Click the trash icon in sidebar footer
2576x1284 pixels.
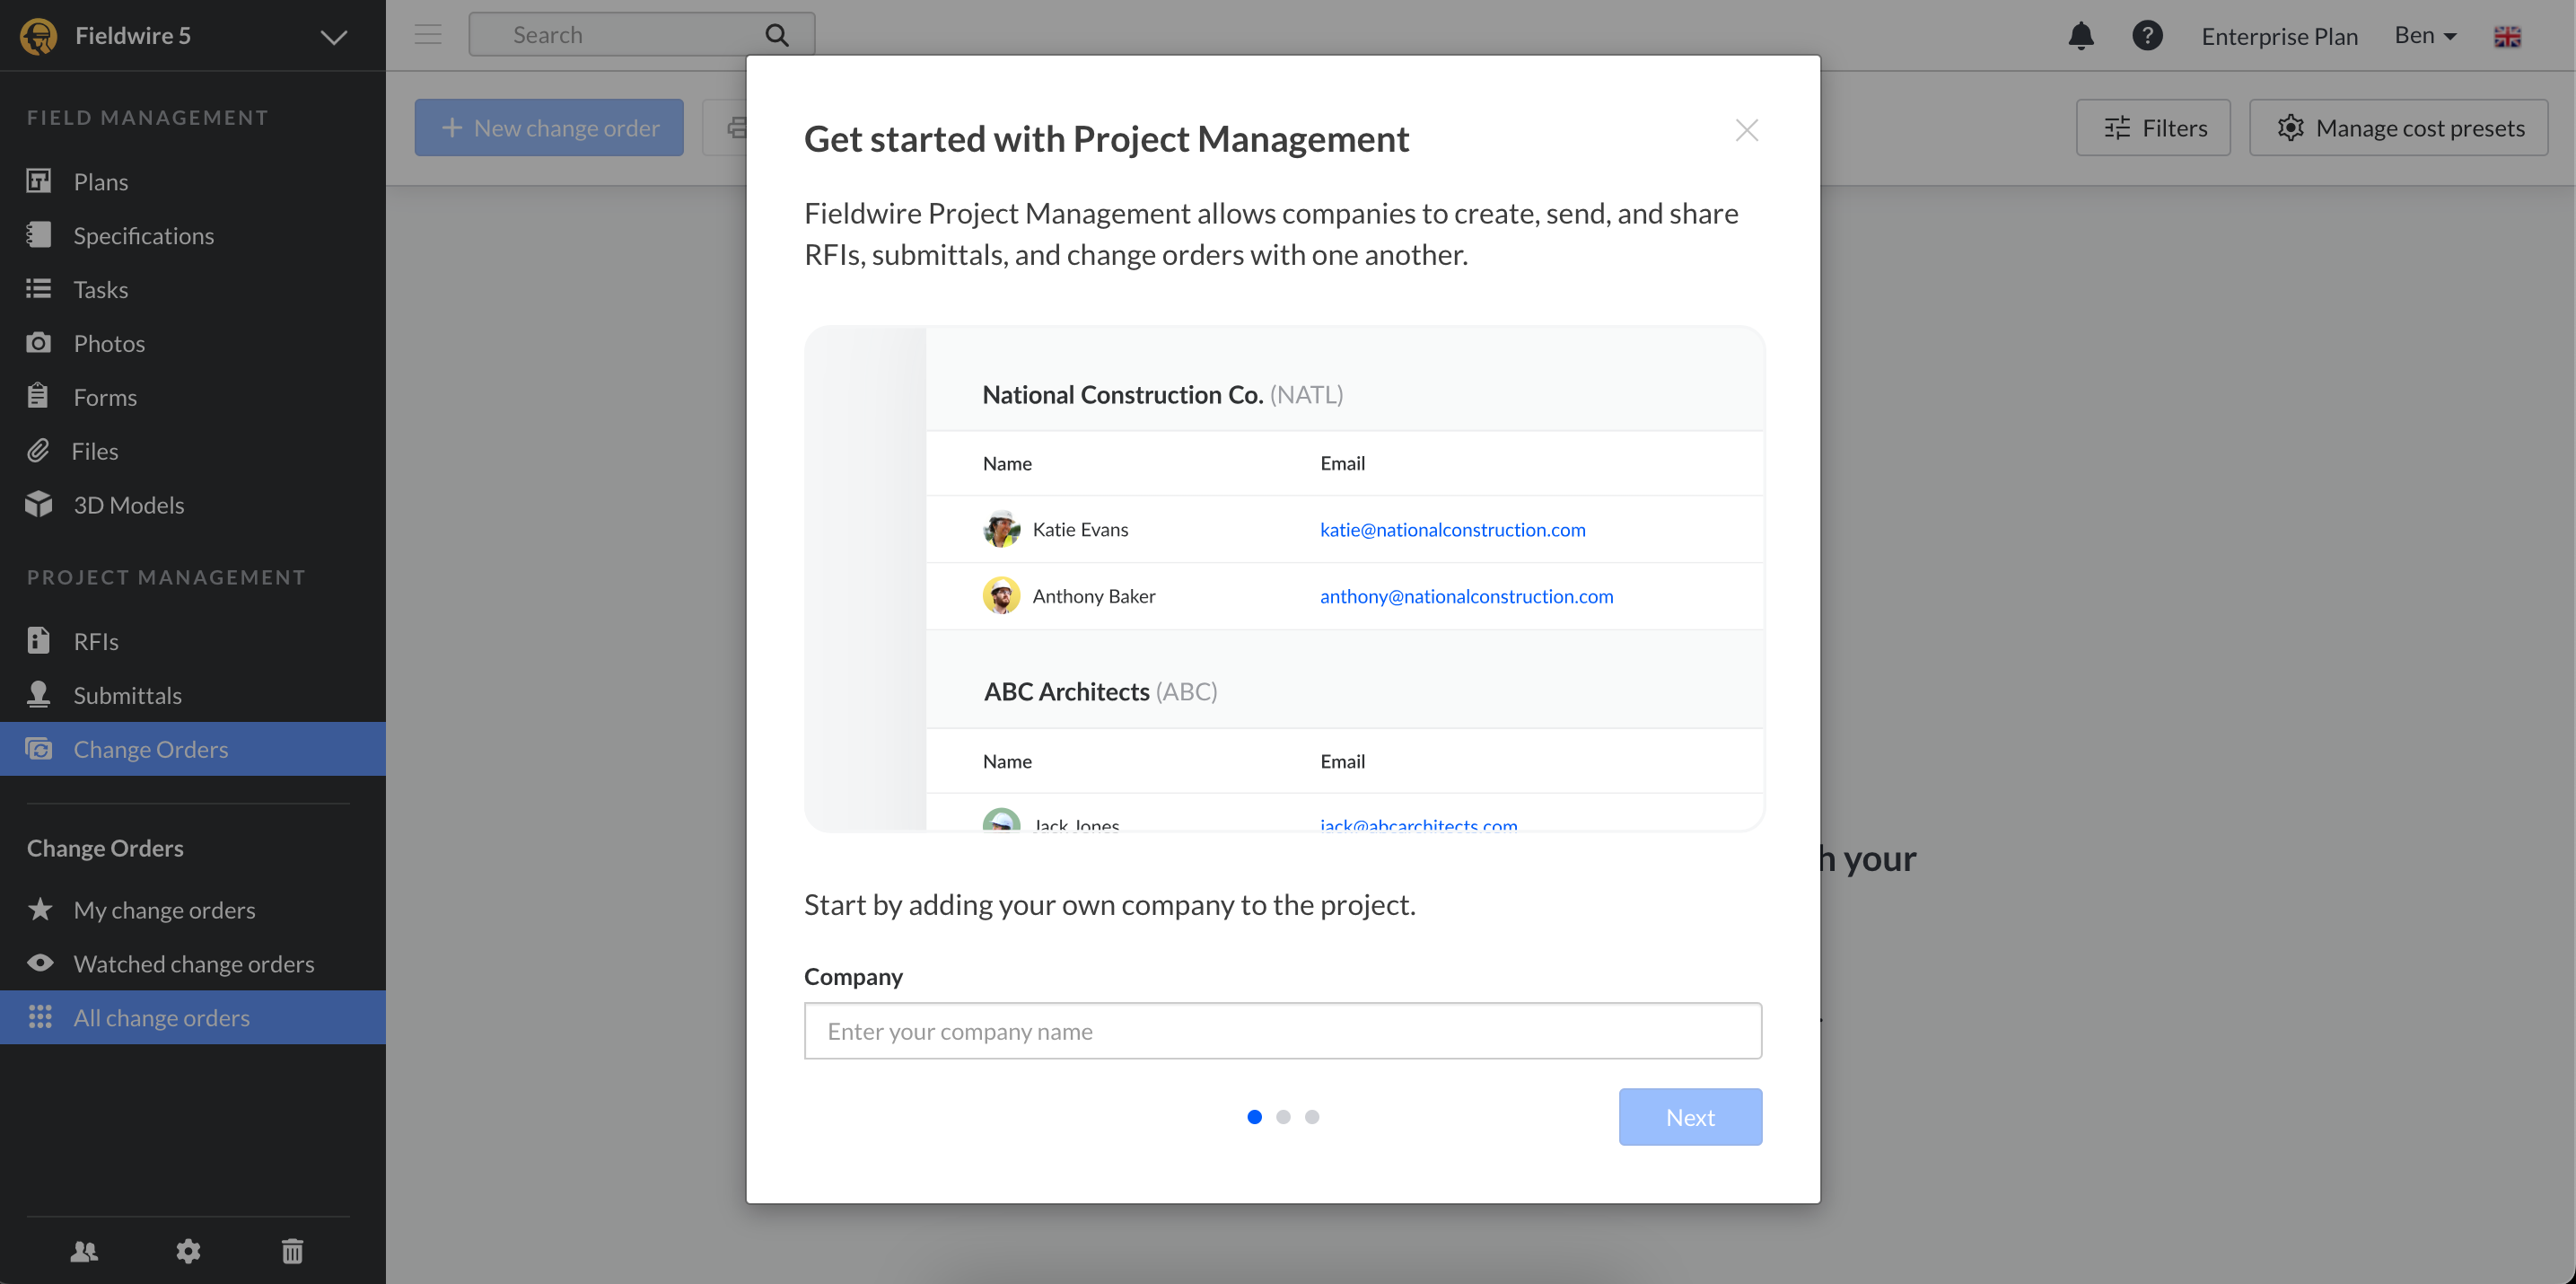(292, 1250)
